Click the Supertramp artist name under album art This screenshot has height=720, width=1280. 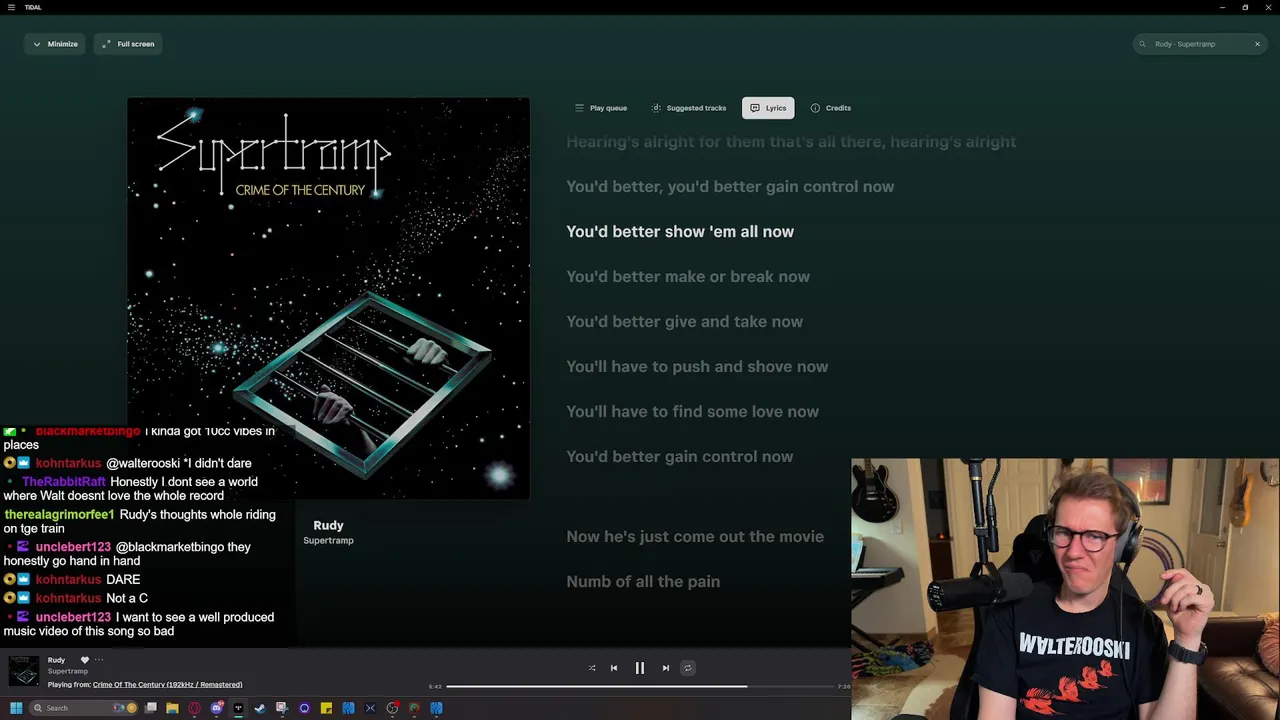(328, 541)
